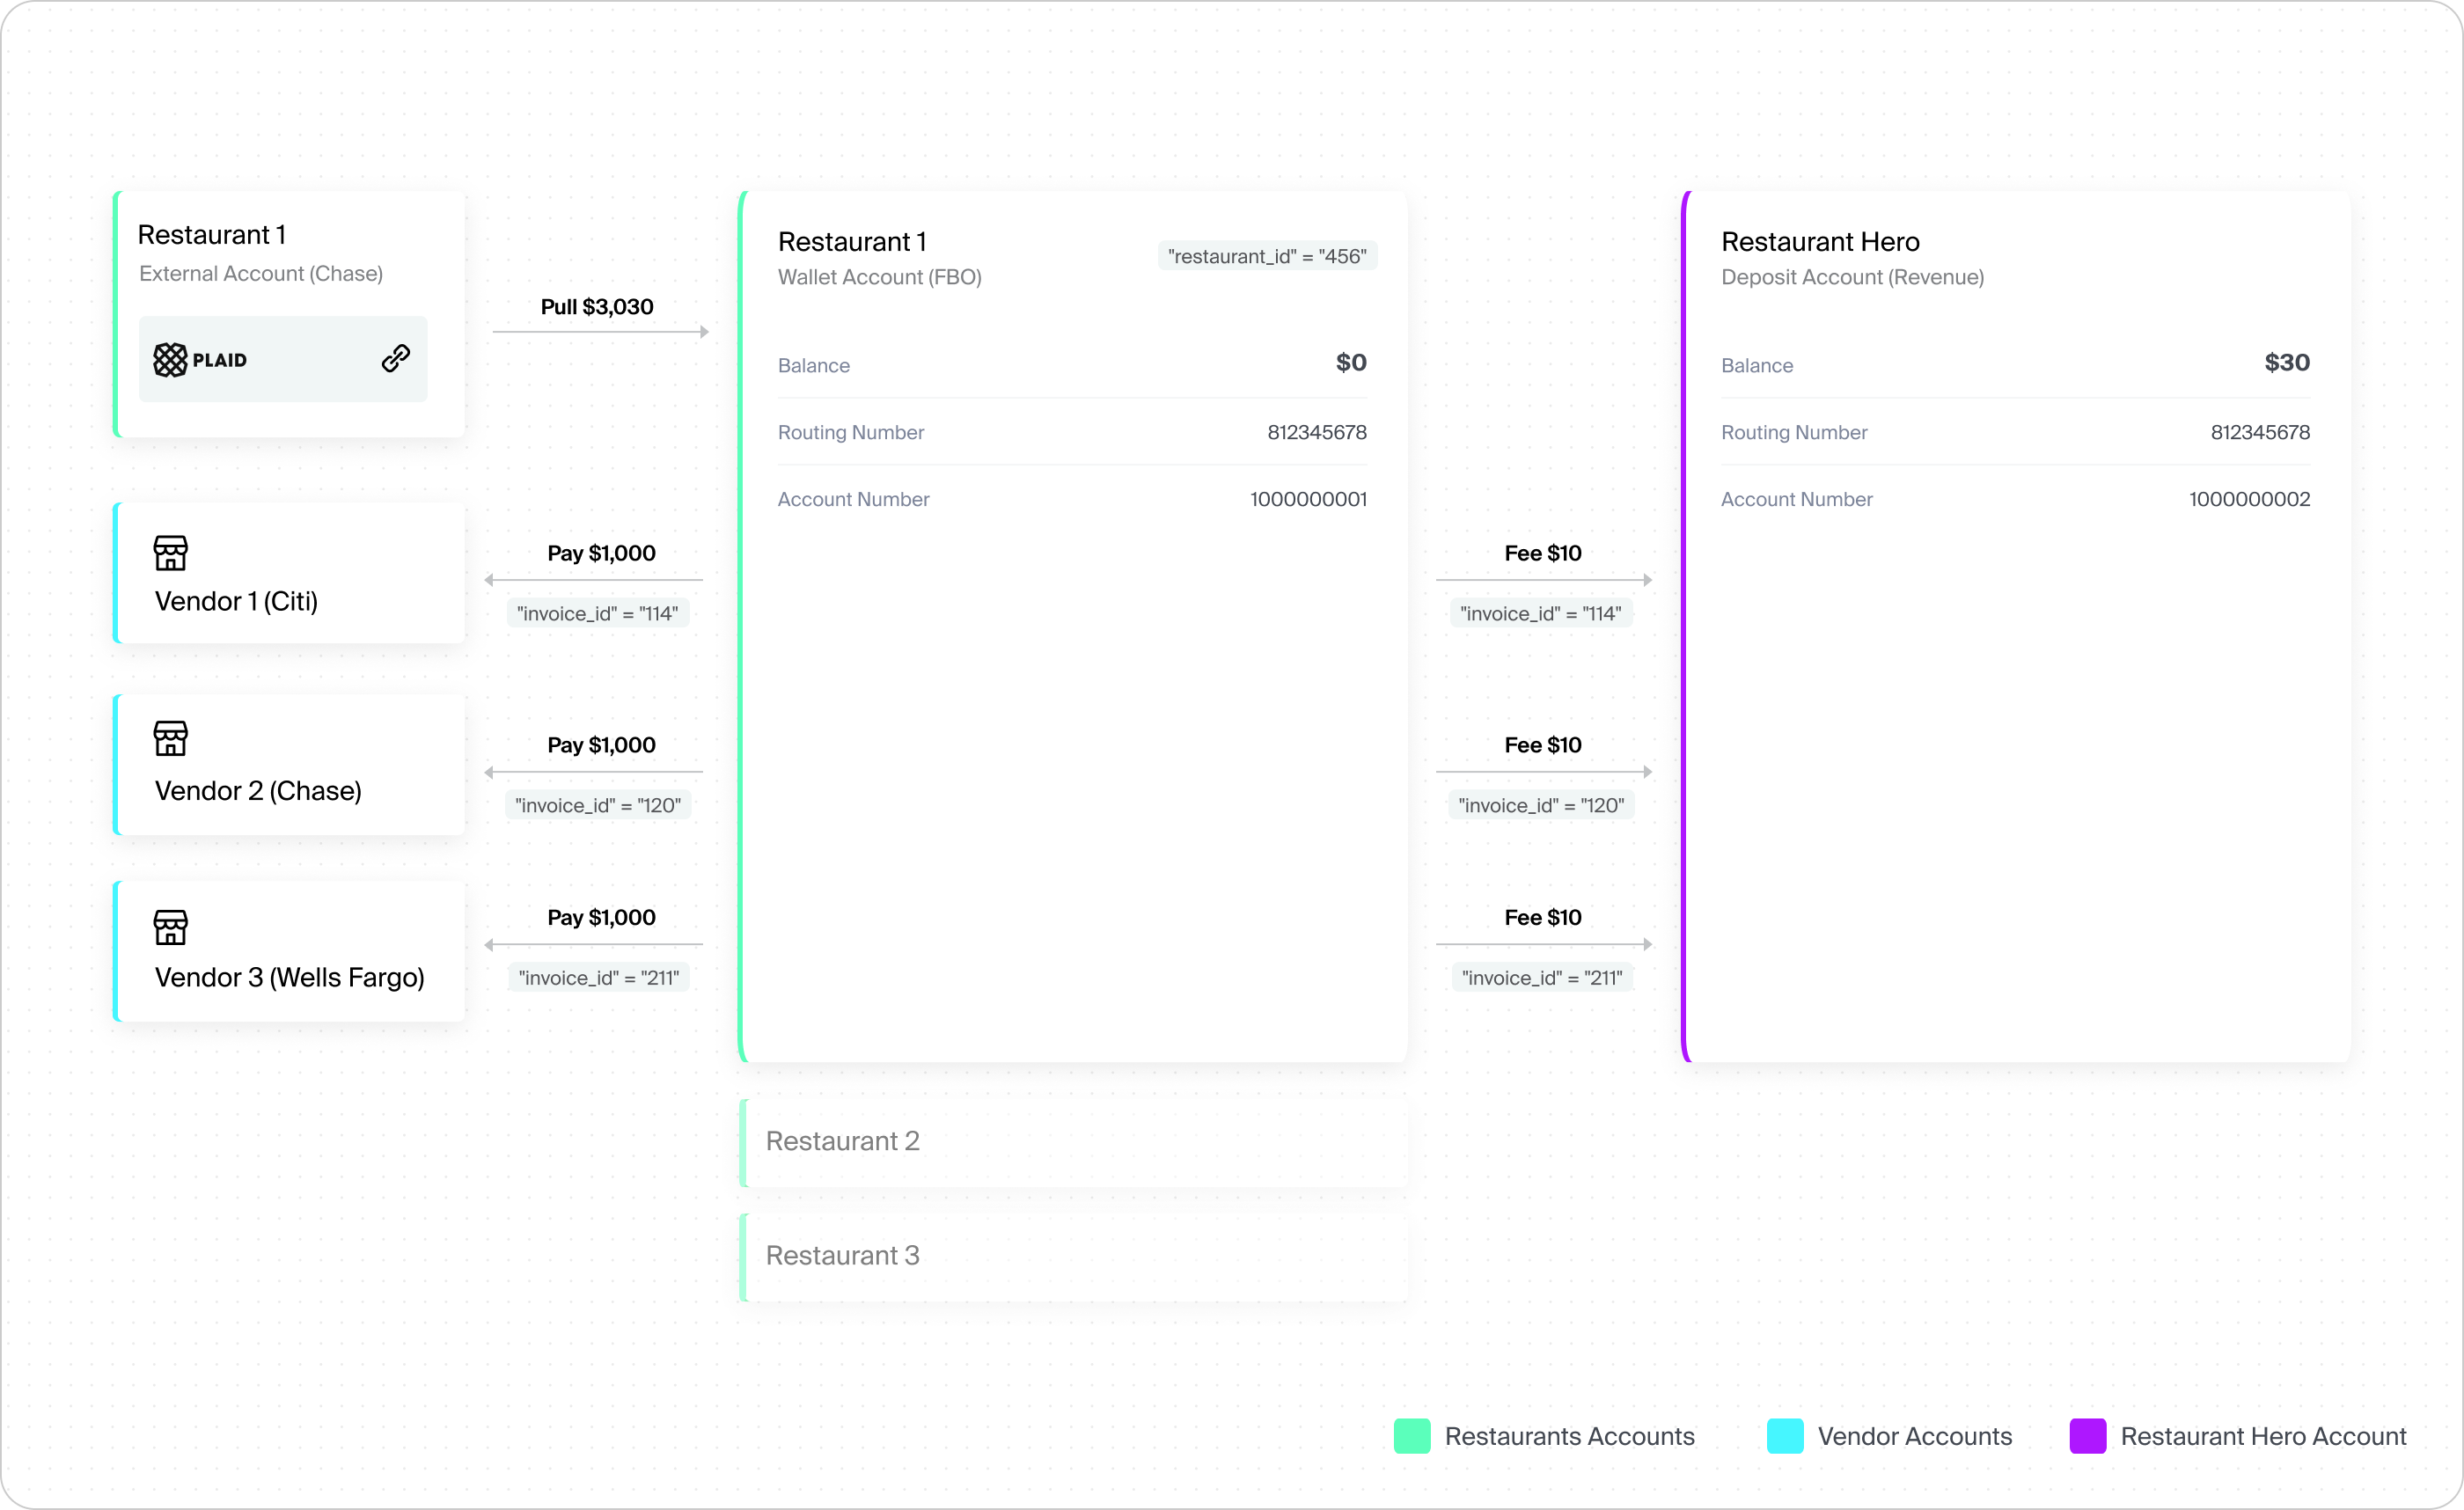Click the Pull $3,030 transfer label
Image resolution: width=2464 pixels, height=1510 pixels.
click(597, 307)
